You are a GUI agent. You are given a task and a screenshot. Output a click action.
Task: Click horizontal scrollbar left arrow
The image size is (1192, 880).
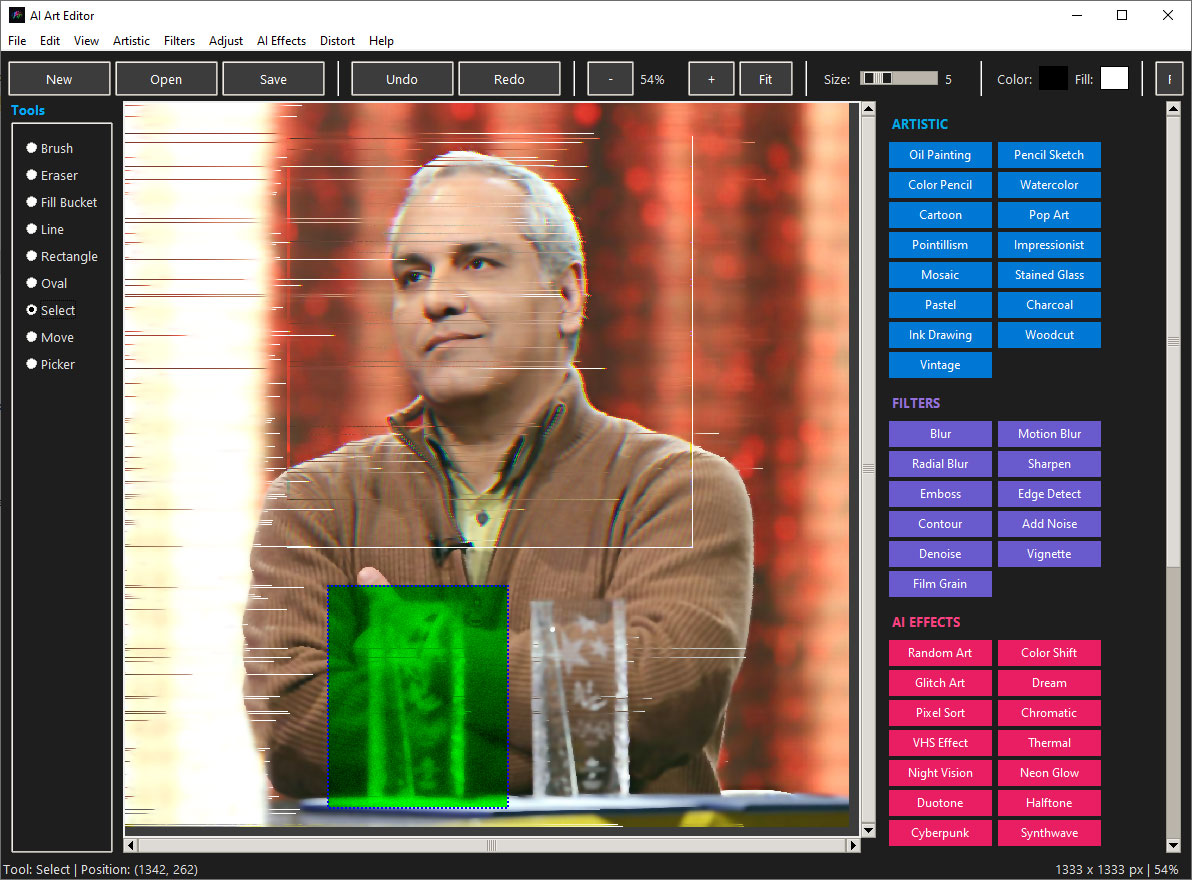point(131,845)
